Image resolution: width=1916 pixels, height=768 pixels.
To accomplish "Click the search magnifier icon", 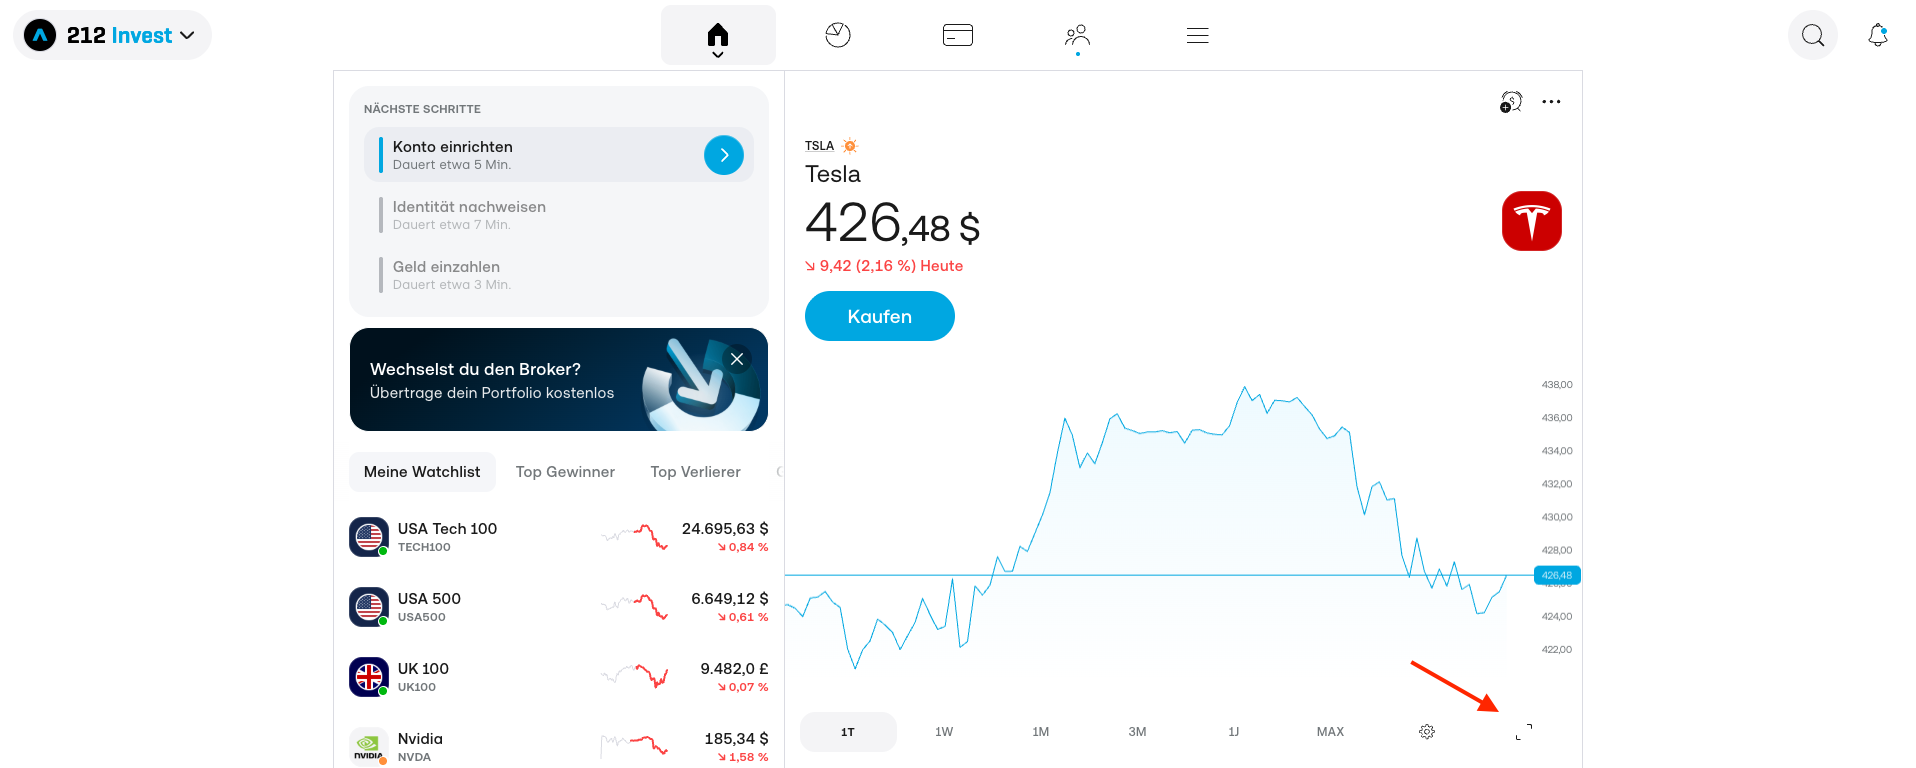I will point(1812,36).
